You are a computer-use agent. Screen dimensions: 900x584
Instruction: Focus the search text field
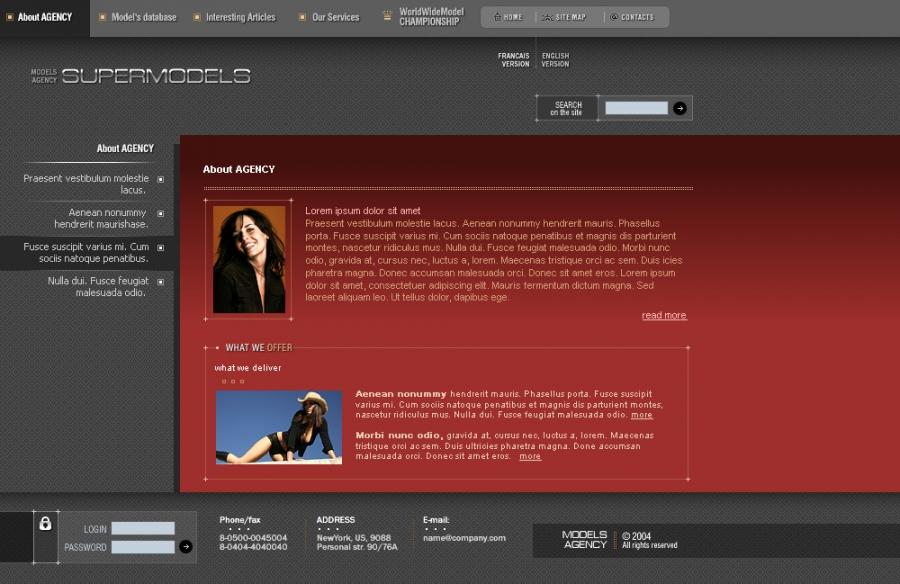click(x=636, y=108)
